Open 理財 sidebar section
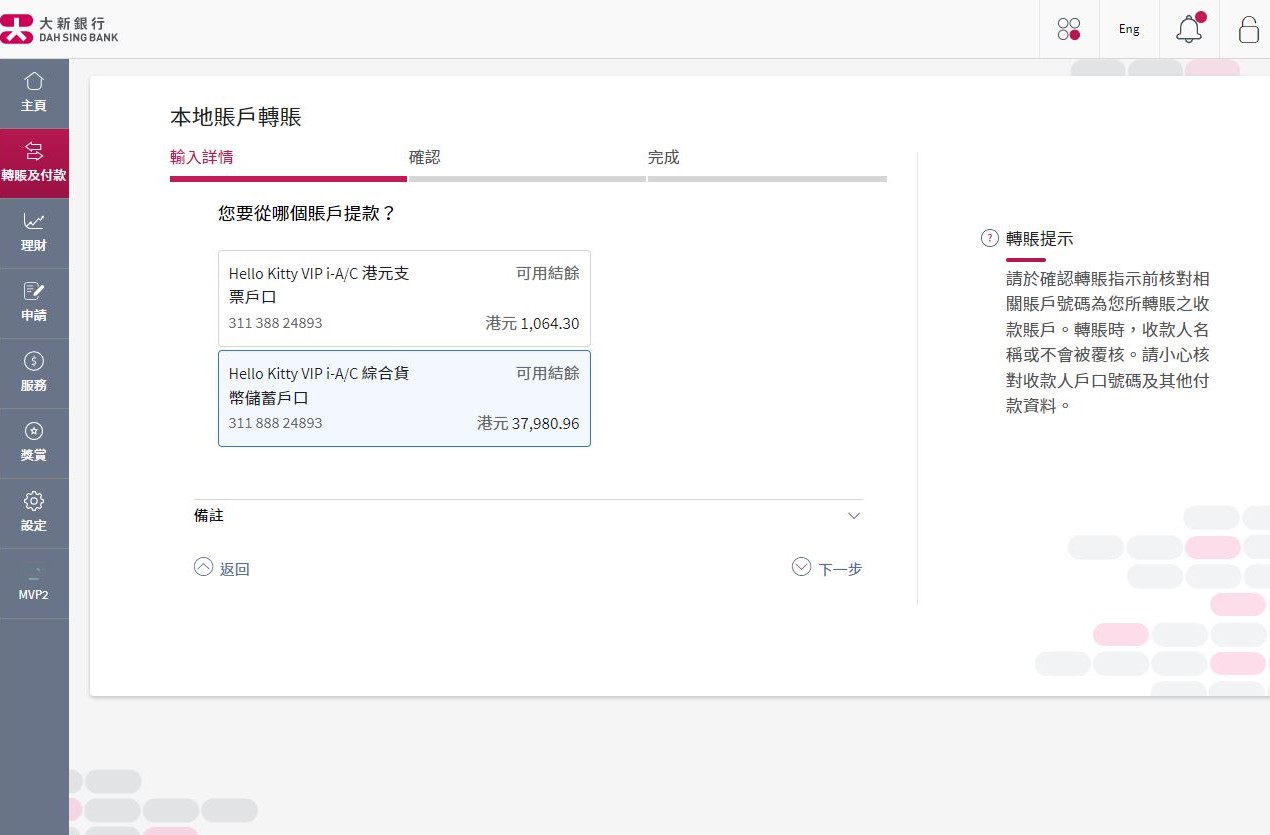The image size is (1270, 835). 34,233
